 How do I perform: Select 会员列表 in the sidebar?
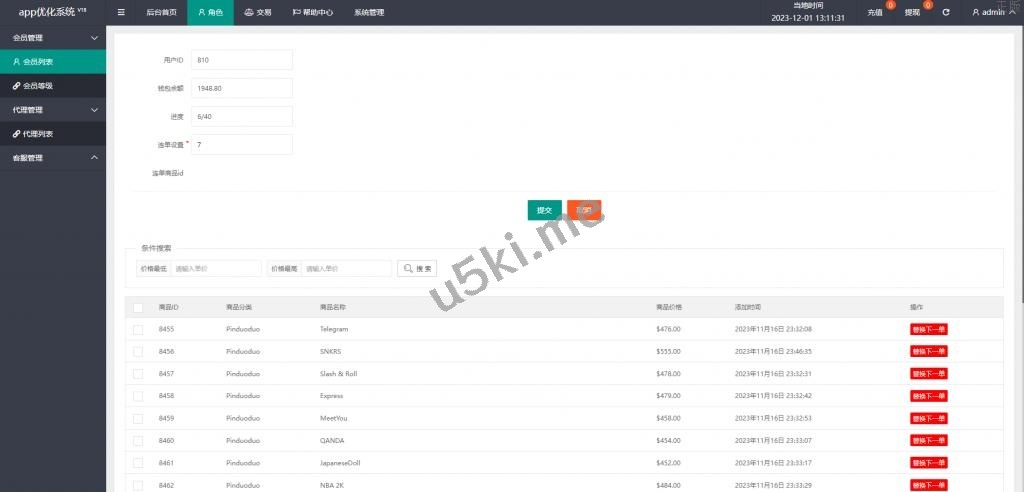pyautogui.click(x=38, y=62)
